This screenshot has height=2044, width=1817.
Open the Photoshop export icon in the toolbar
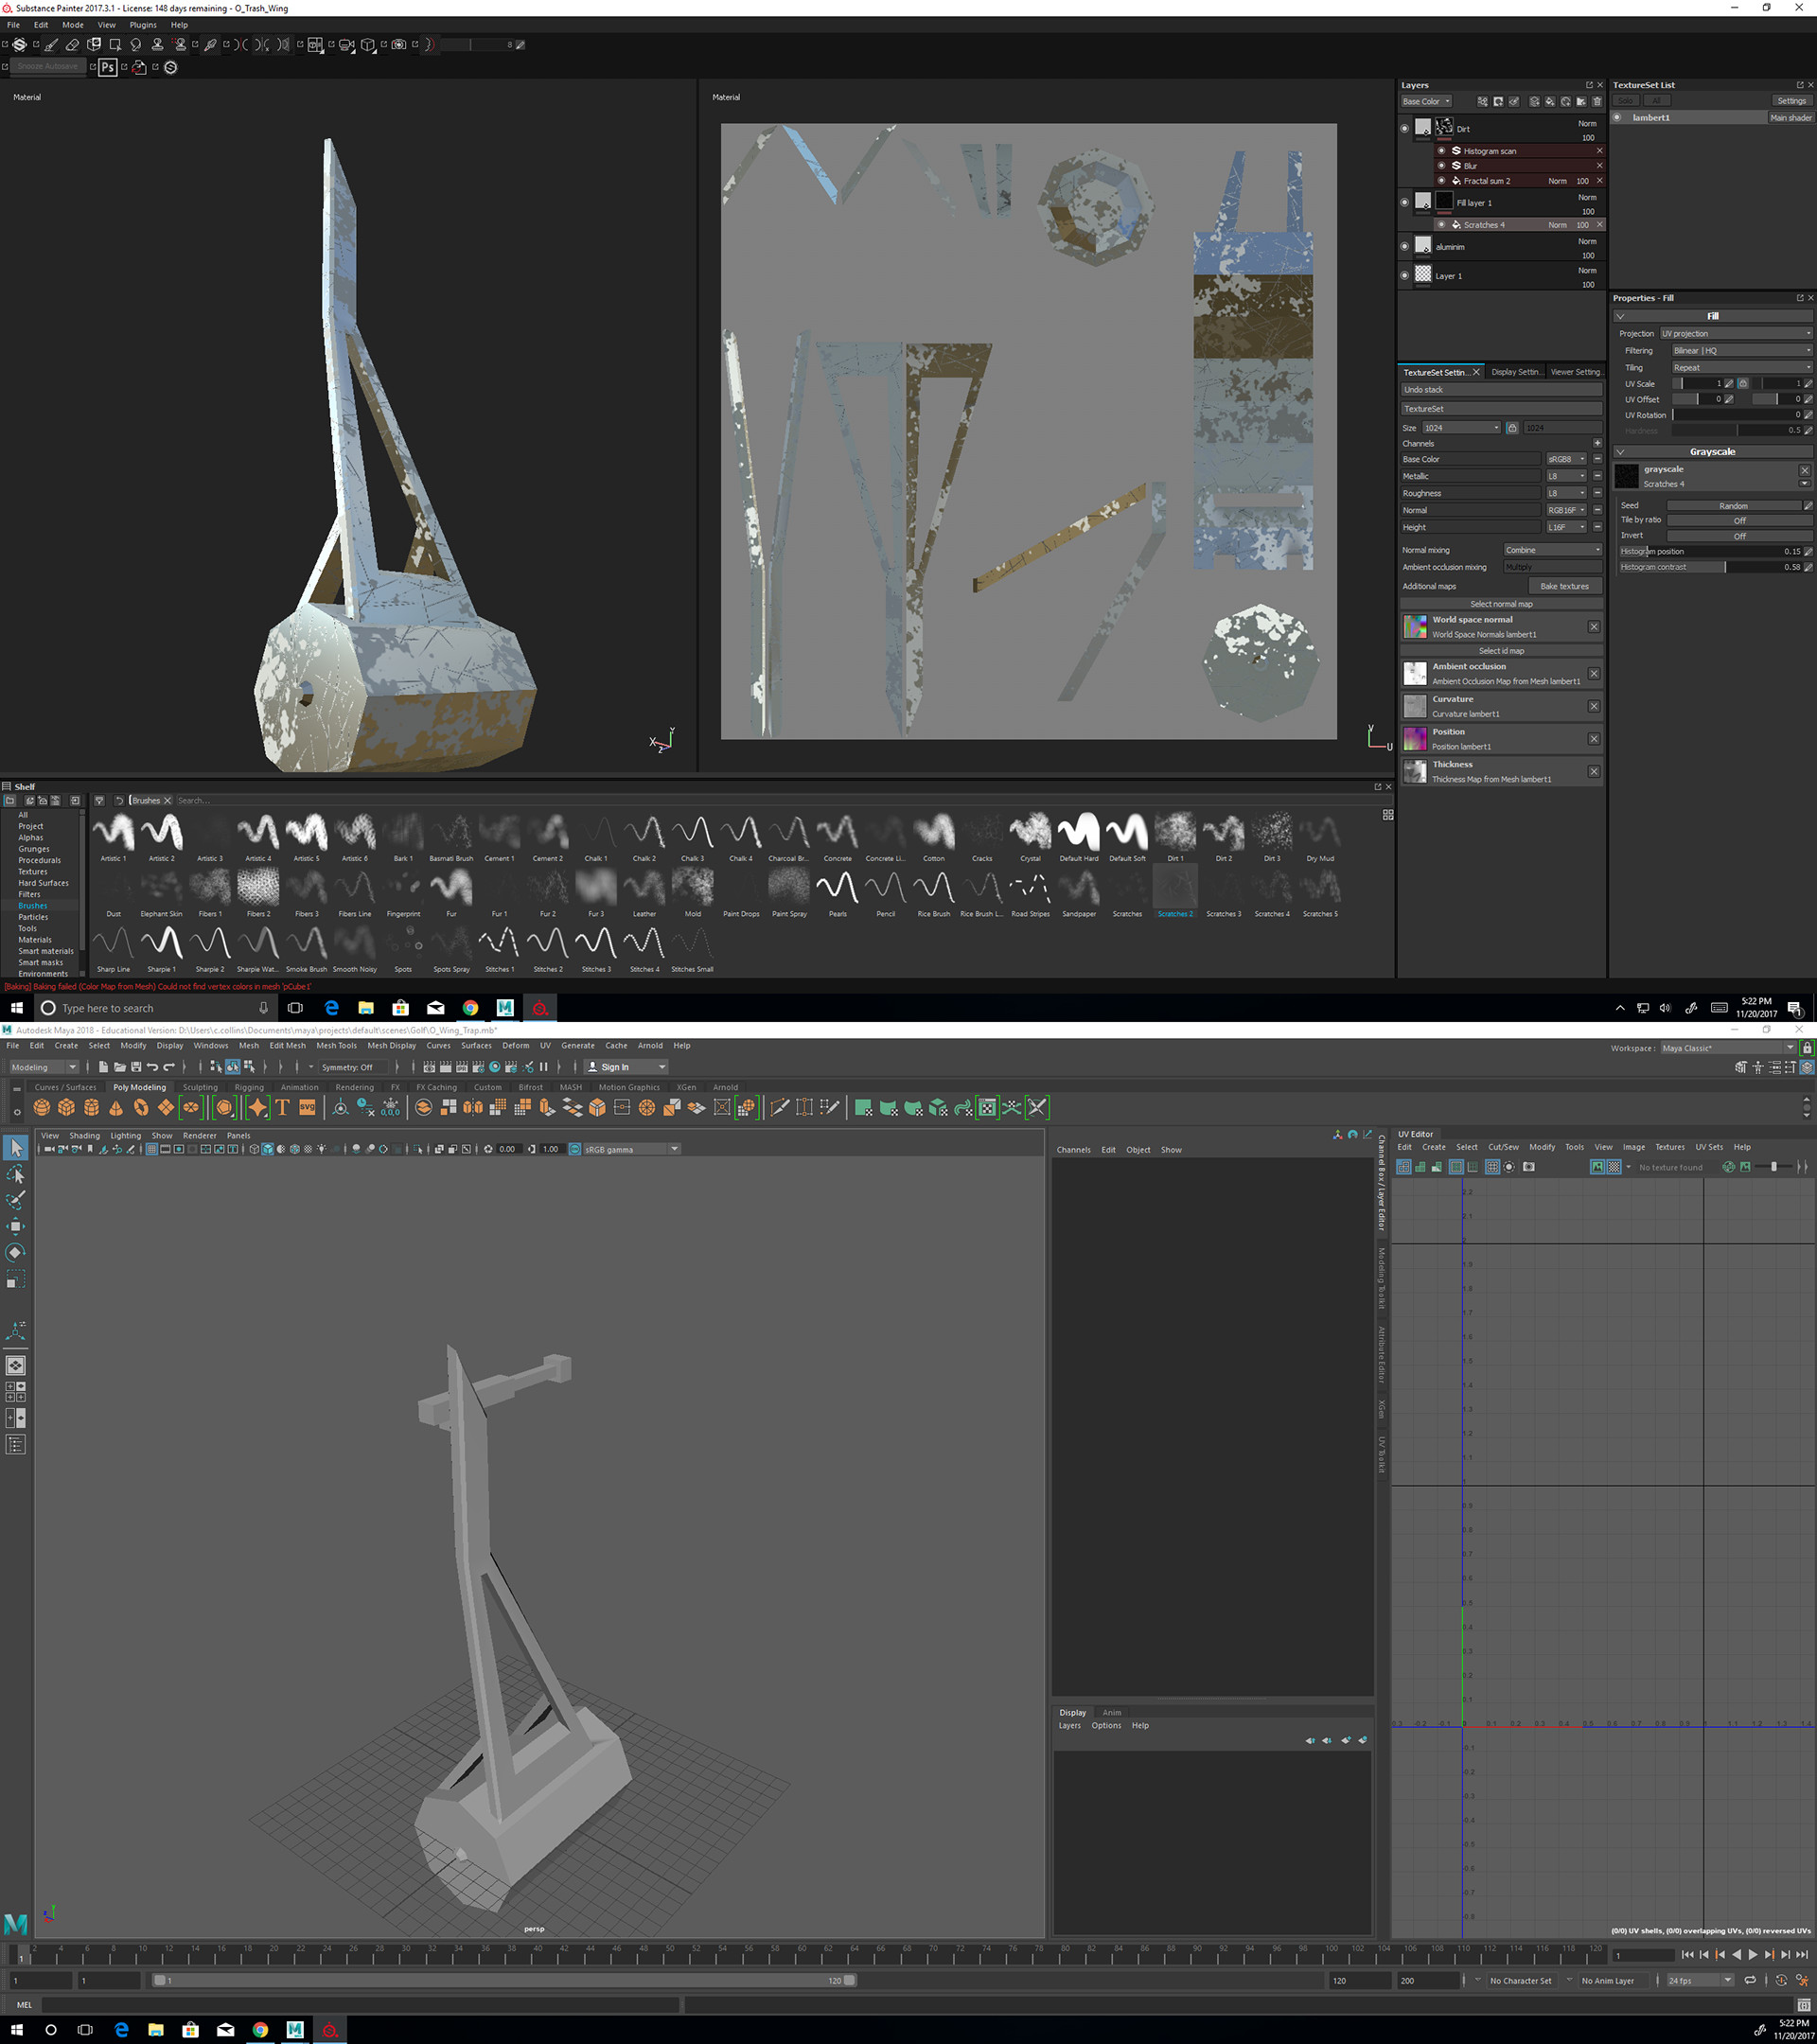tap(108, 68)
